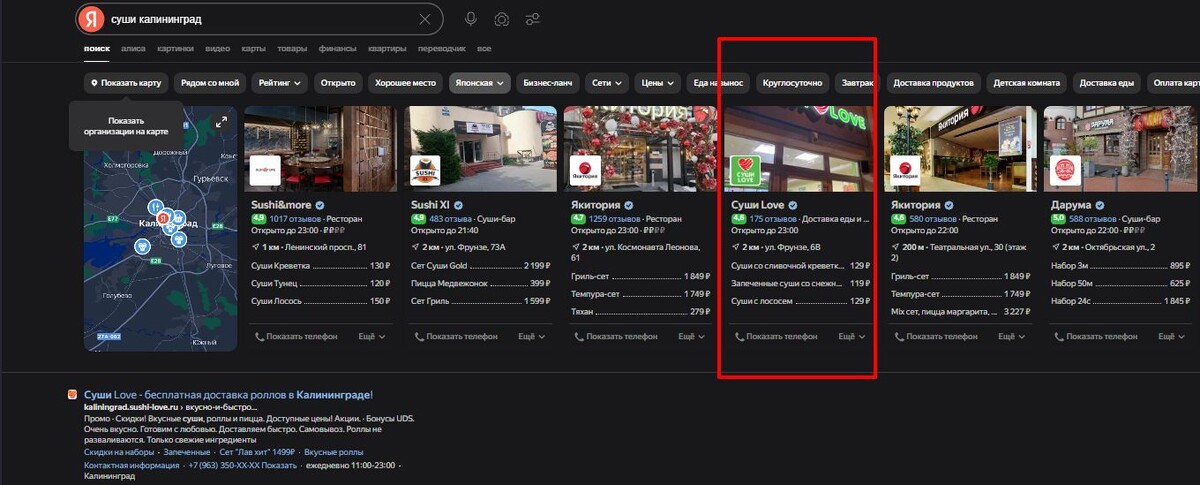Open the Рейтинг dropdown filter

pos(280,83)
